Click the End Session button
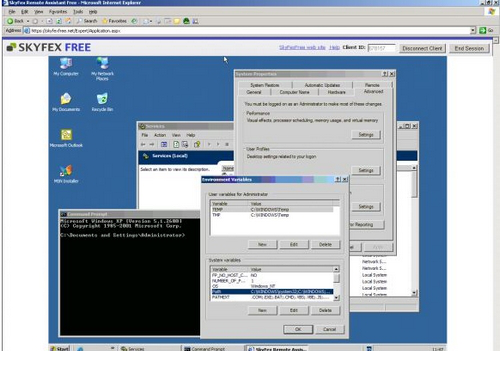The height and width of the screenshot is (365, 500). pyautogui.click(x=469, y=48)
